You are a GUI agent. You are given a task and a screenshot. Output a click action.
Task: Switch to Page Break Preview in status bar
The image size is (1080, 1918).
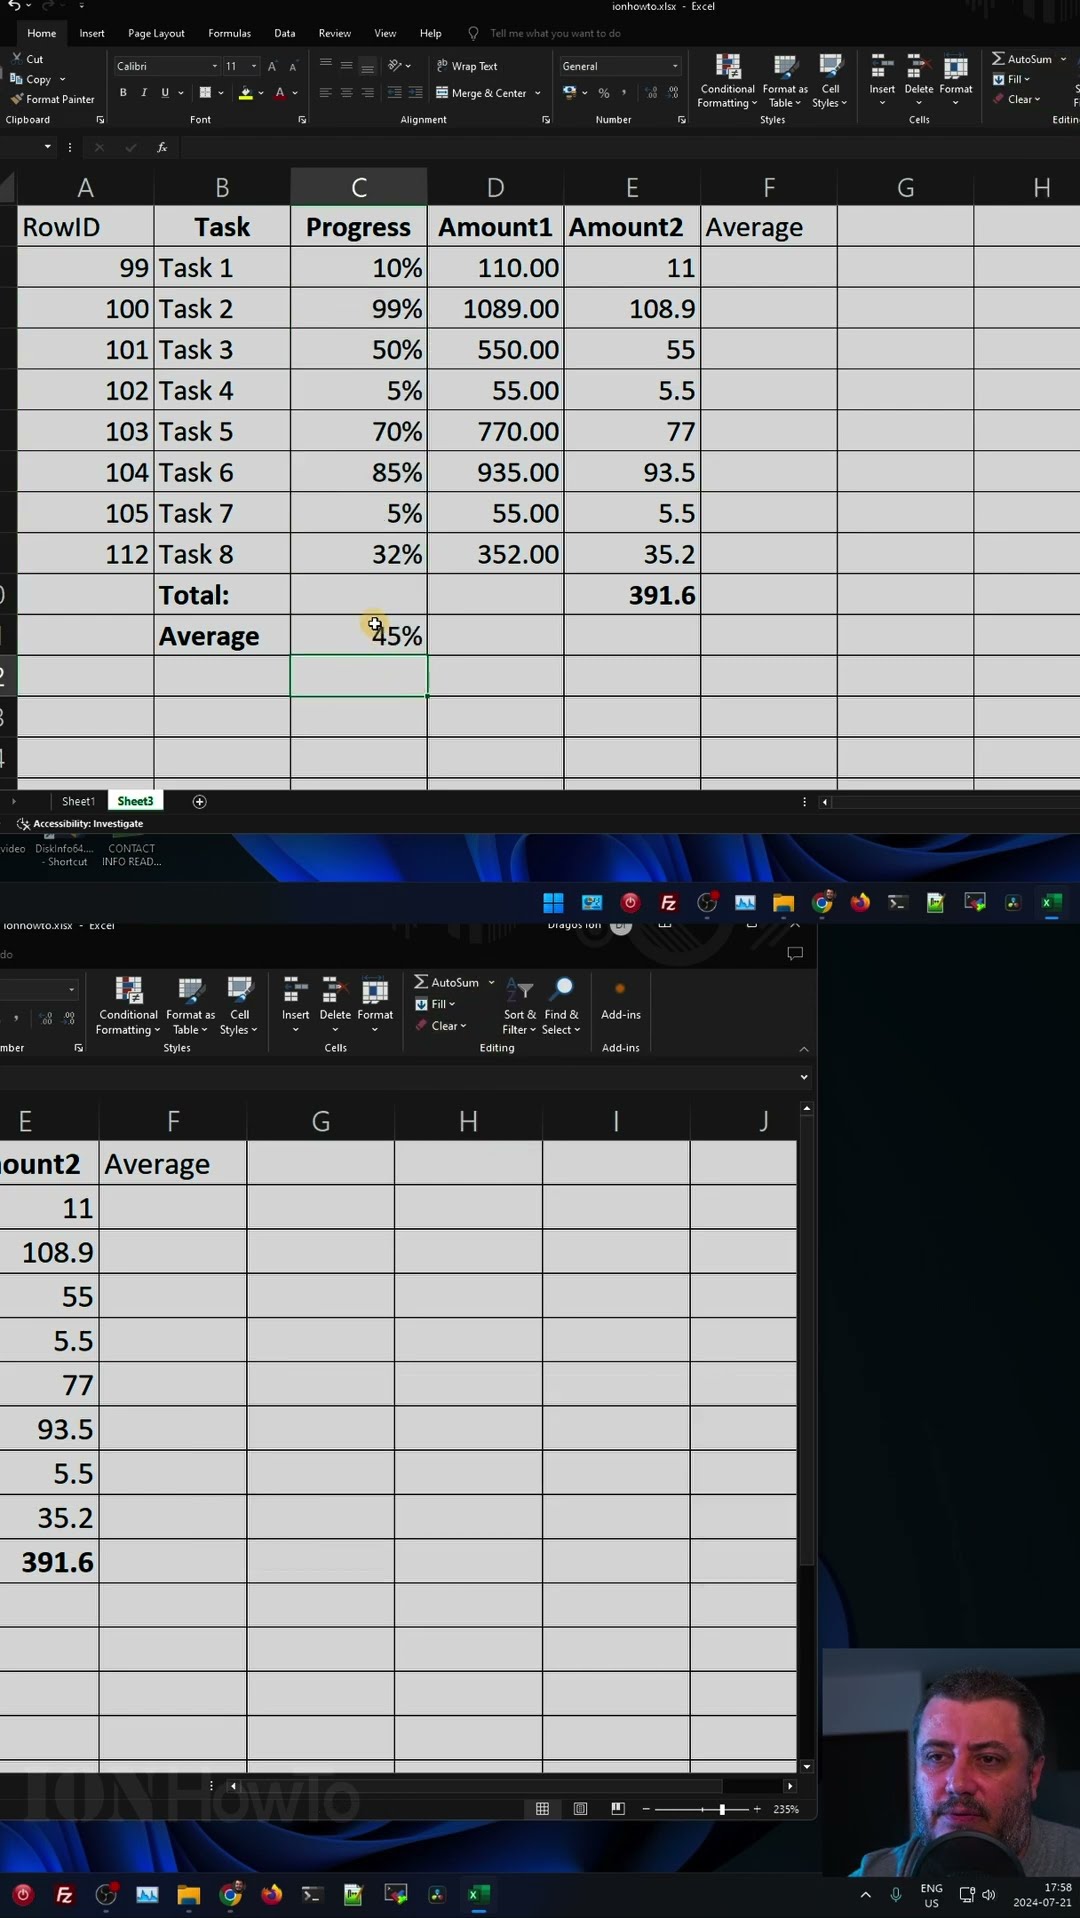[x=618, y=1808]
